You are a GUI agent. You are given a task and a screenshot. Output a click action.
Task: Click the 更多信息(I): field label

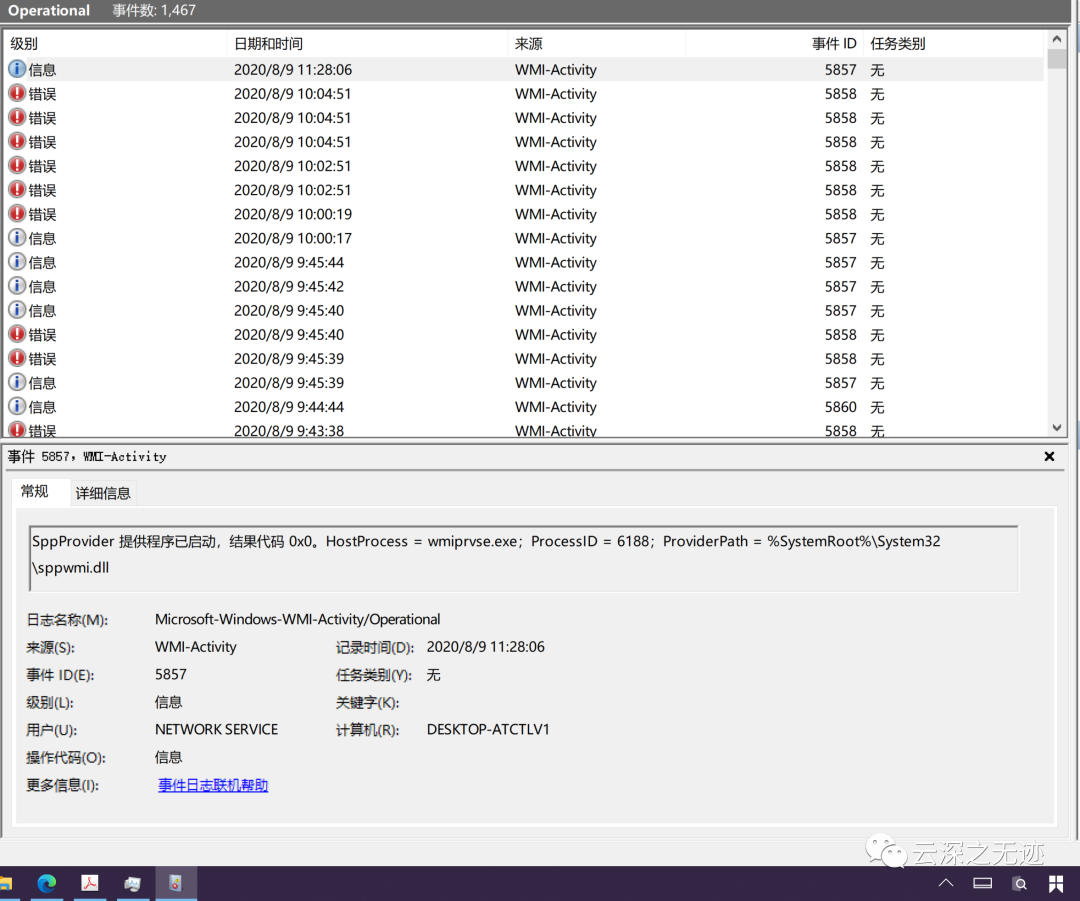coord(63,785)
